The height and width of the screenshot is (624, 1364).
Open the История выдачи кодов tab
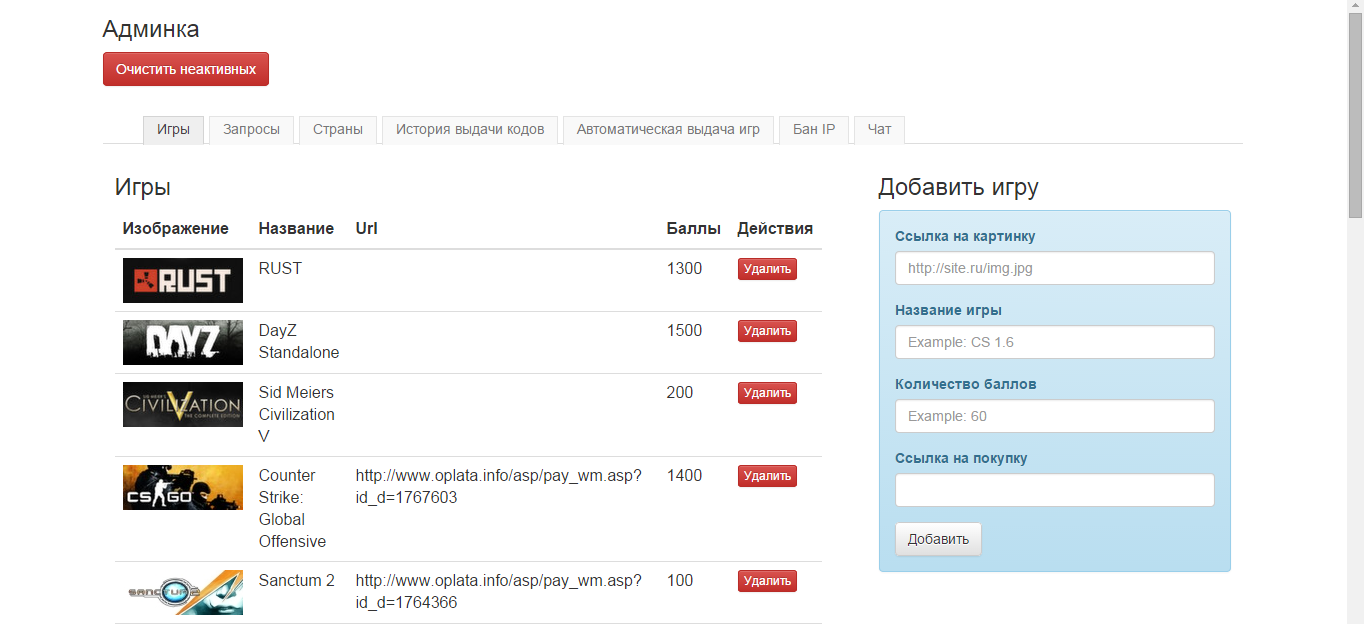point(469,130)
